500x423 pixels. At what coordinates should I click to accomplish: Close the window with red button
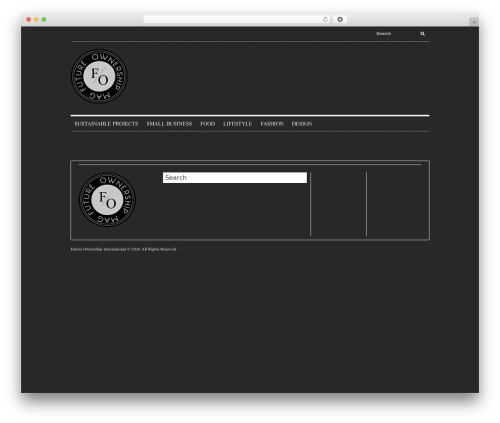coord(29,19)
